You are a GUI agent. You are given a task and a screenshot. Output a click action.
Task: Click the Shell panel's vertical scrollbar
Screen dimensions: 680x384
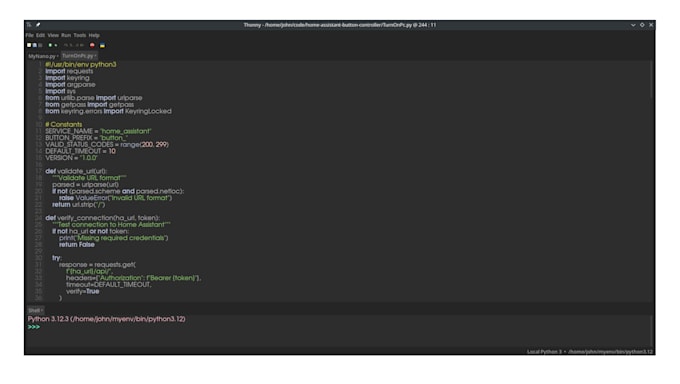(x=651, y=331)
